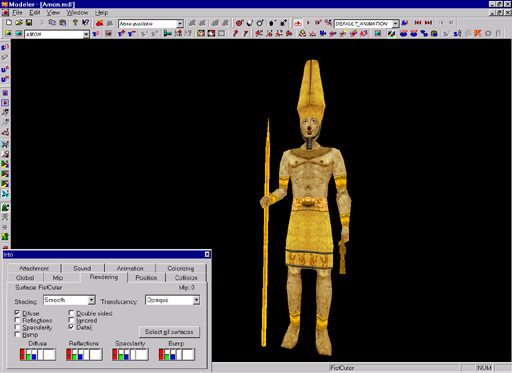Click the Specularity color swatch

pyautogui.click(x=130, y=354)
